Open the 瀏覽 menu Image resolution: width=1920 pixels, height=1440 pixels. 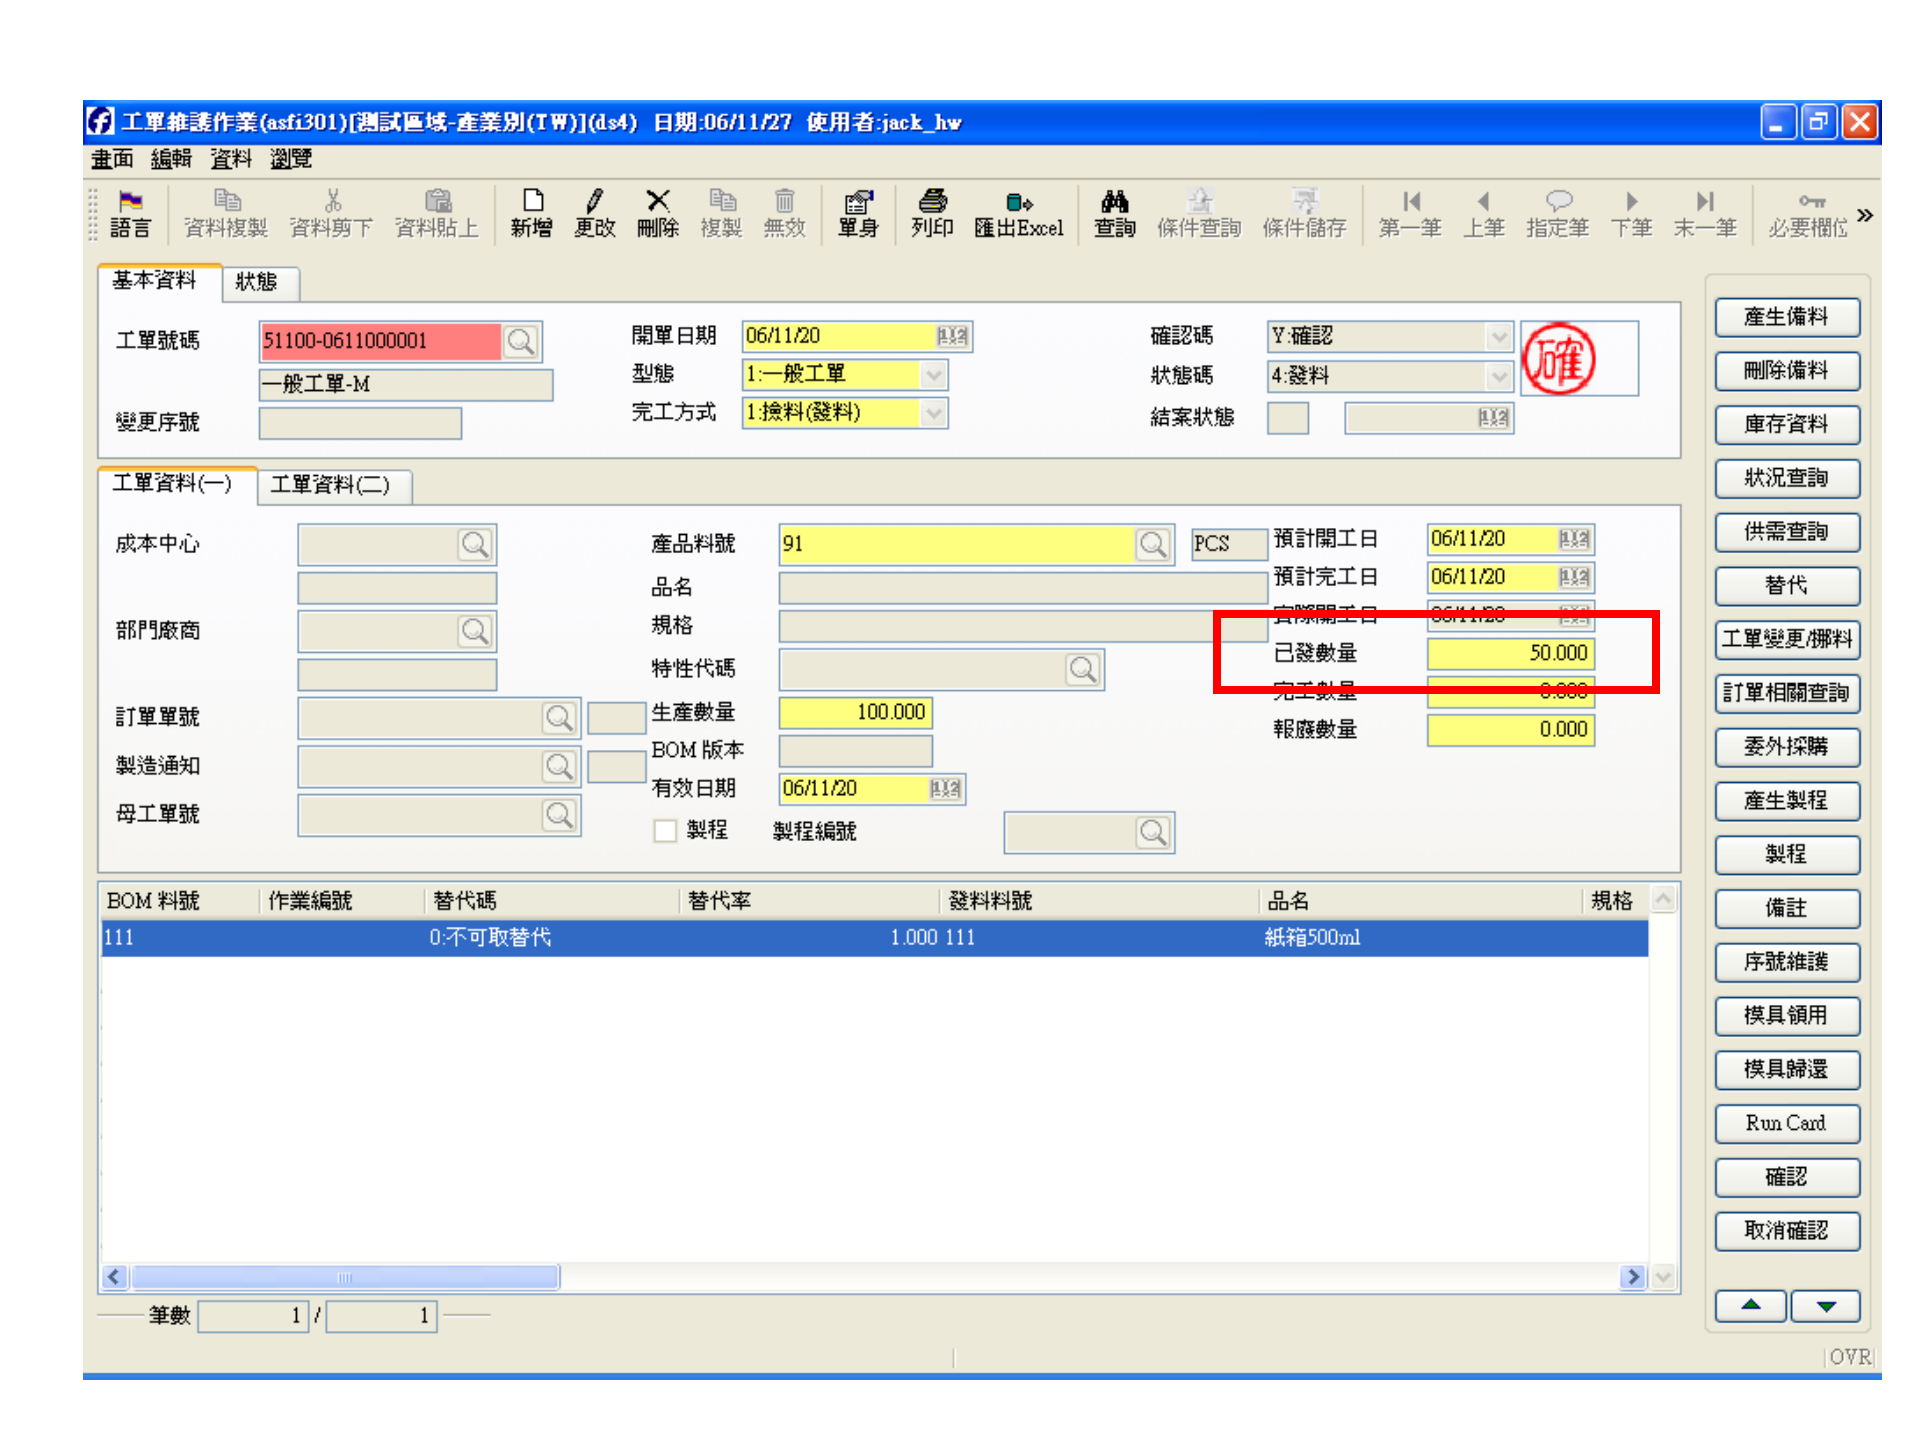(x=290, y=160)
